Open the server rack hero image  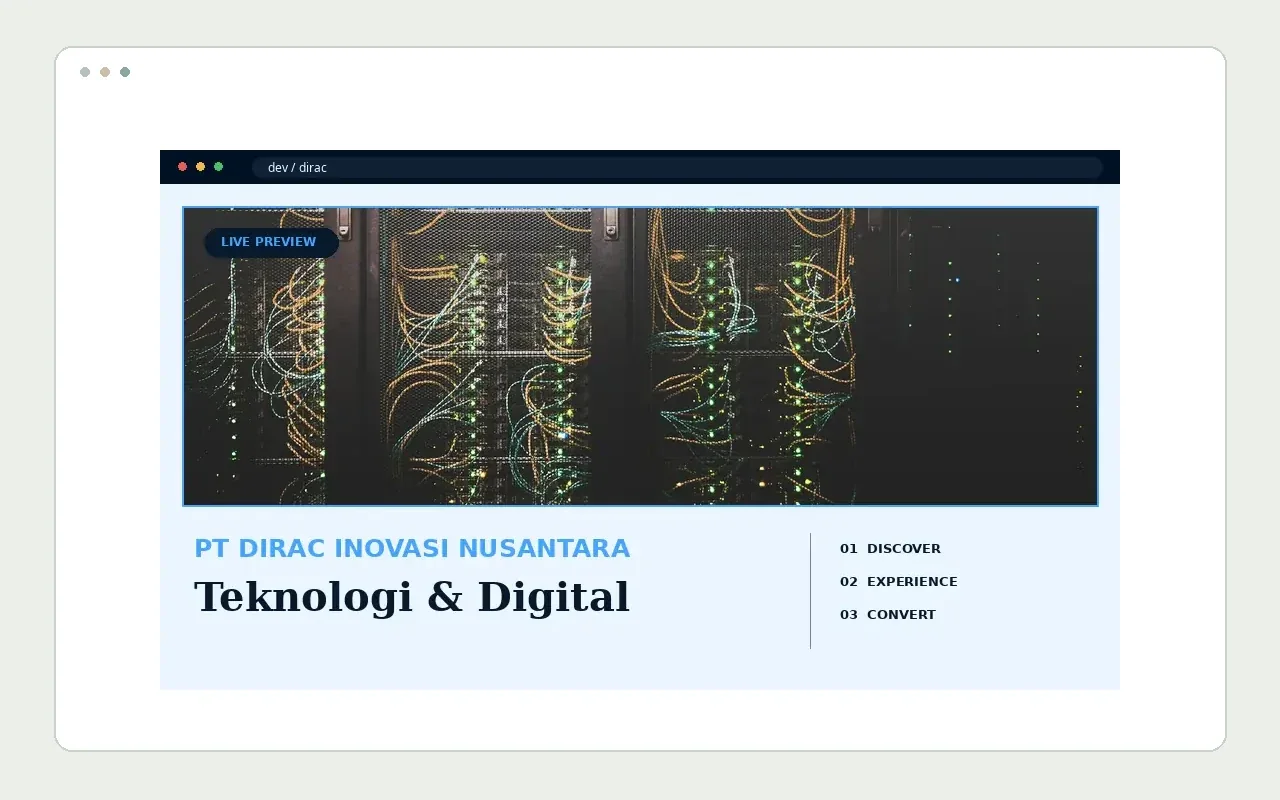tap(640, 356)
